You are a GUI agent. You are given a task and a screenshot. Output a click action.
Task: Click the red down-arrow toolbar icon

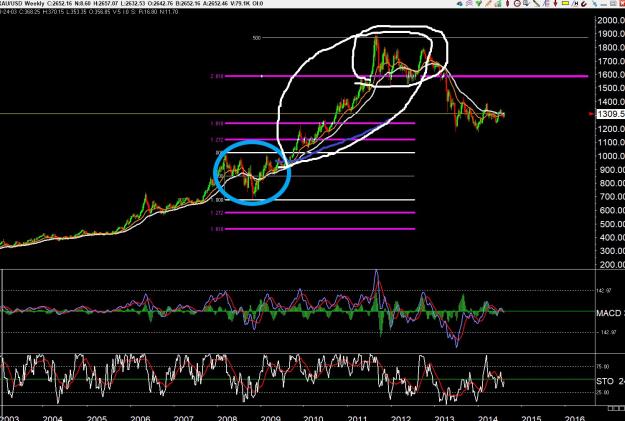pos(555,3)
